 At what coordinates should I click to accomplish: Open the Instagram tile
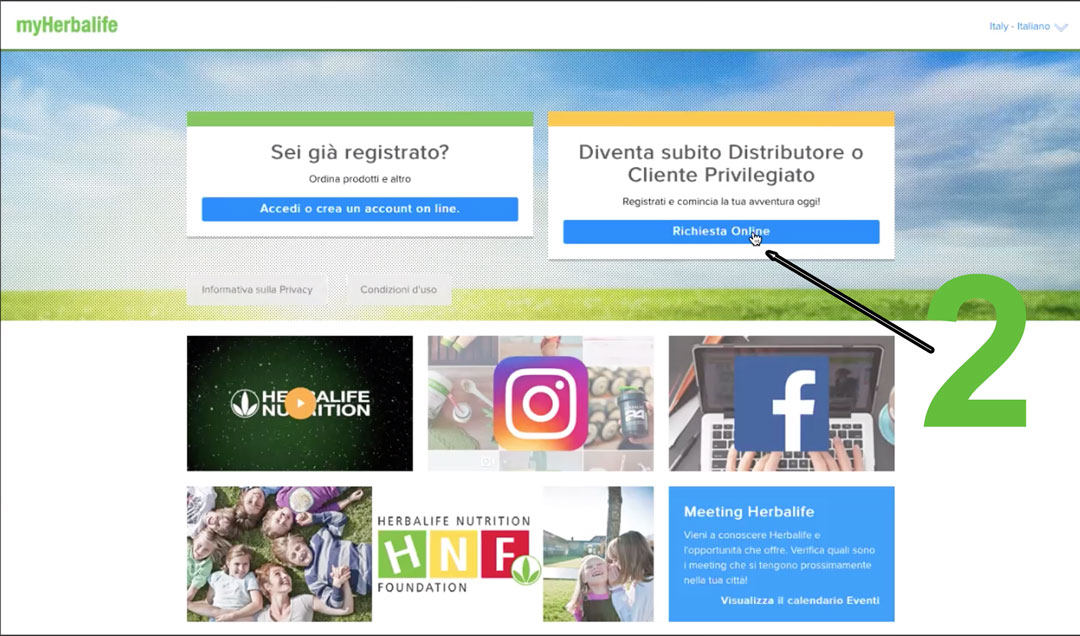coord(541,403)
